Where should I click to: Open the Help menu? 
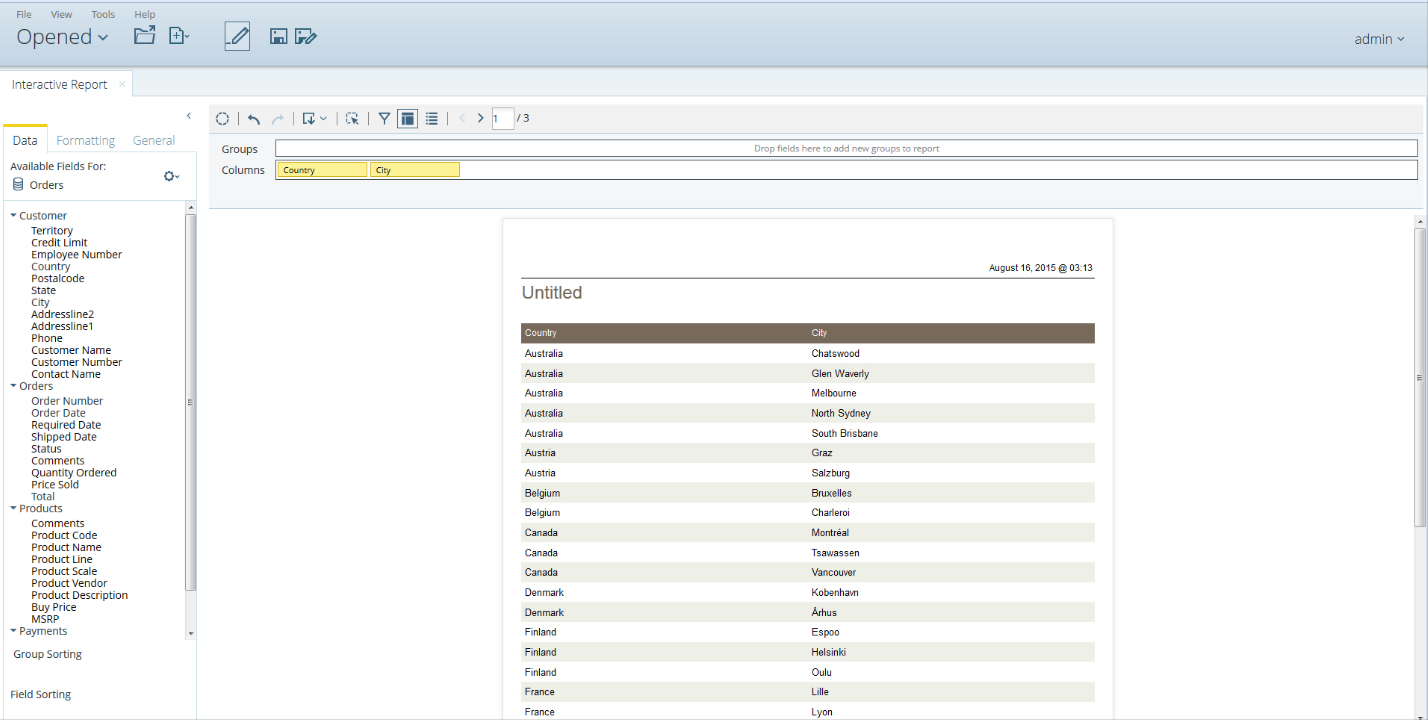(x=145, y=15)
